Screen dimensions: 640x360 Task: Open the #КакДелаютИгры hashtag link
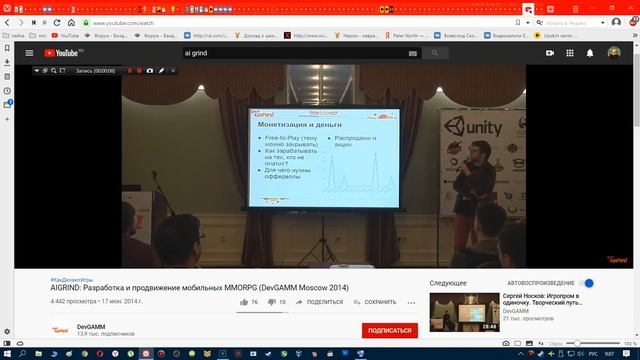72,280
